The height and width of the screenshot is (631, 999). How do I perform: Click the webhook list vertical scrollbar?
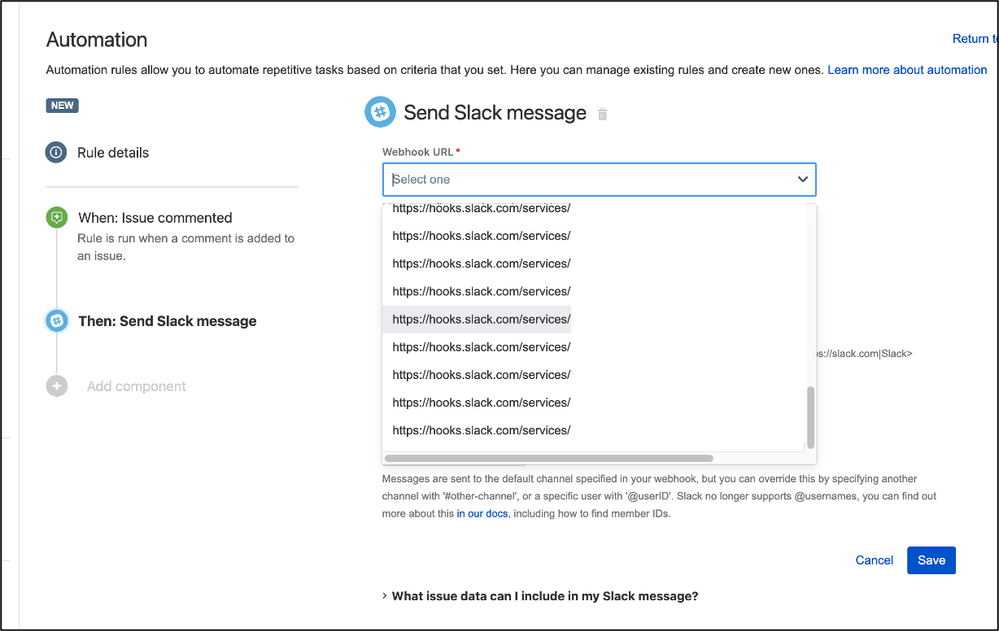pyautogui.click(x=810, y=417)
